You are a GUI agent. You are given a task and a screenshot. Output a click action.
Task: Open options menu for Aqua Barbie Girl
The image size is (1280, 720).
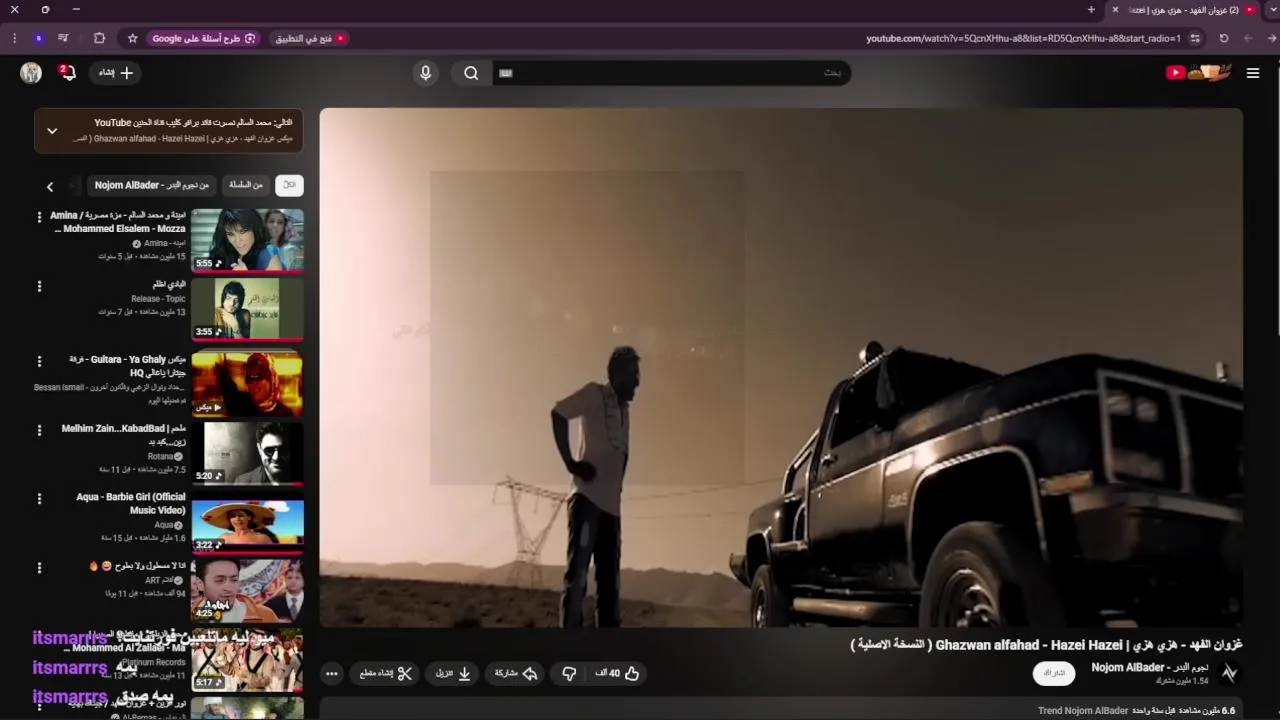click(x=39, y=498)
